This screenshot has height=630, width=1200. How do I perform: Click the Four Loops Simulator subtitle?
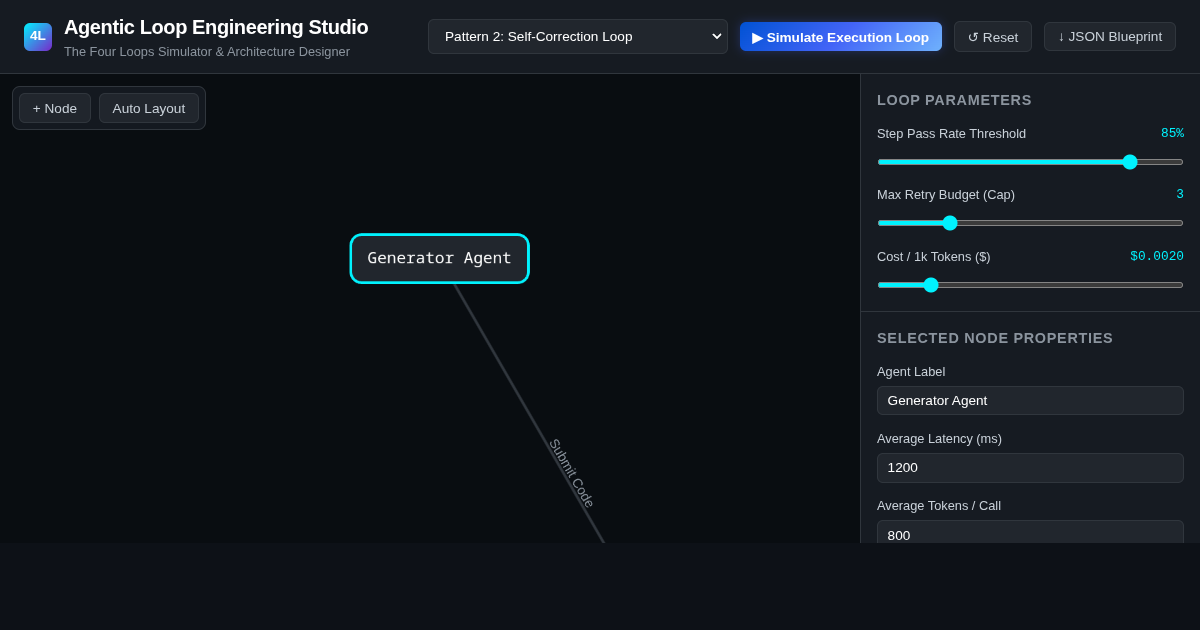[207, 52]
